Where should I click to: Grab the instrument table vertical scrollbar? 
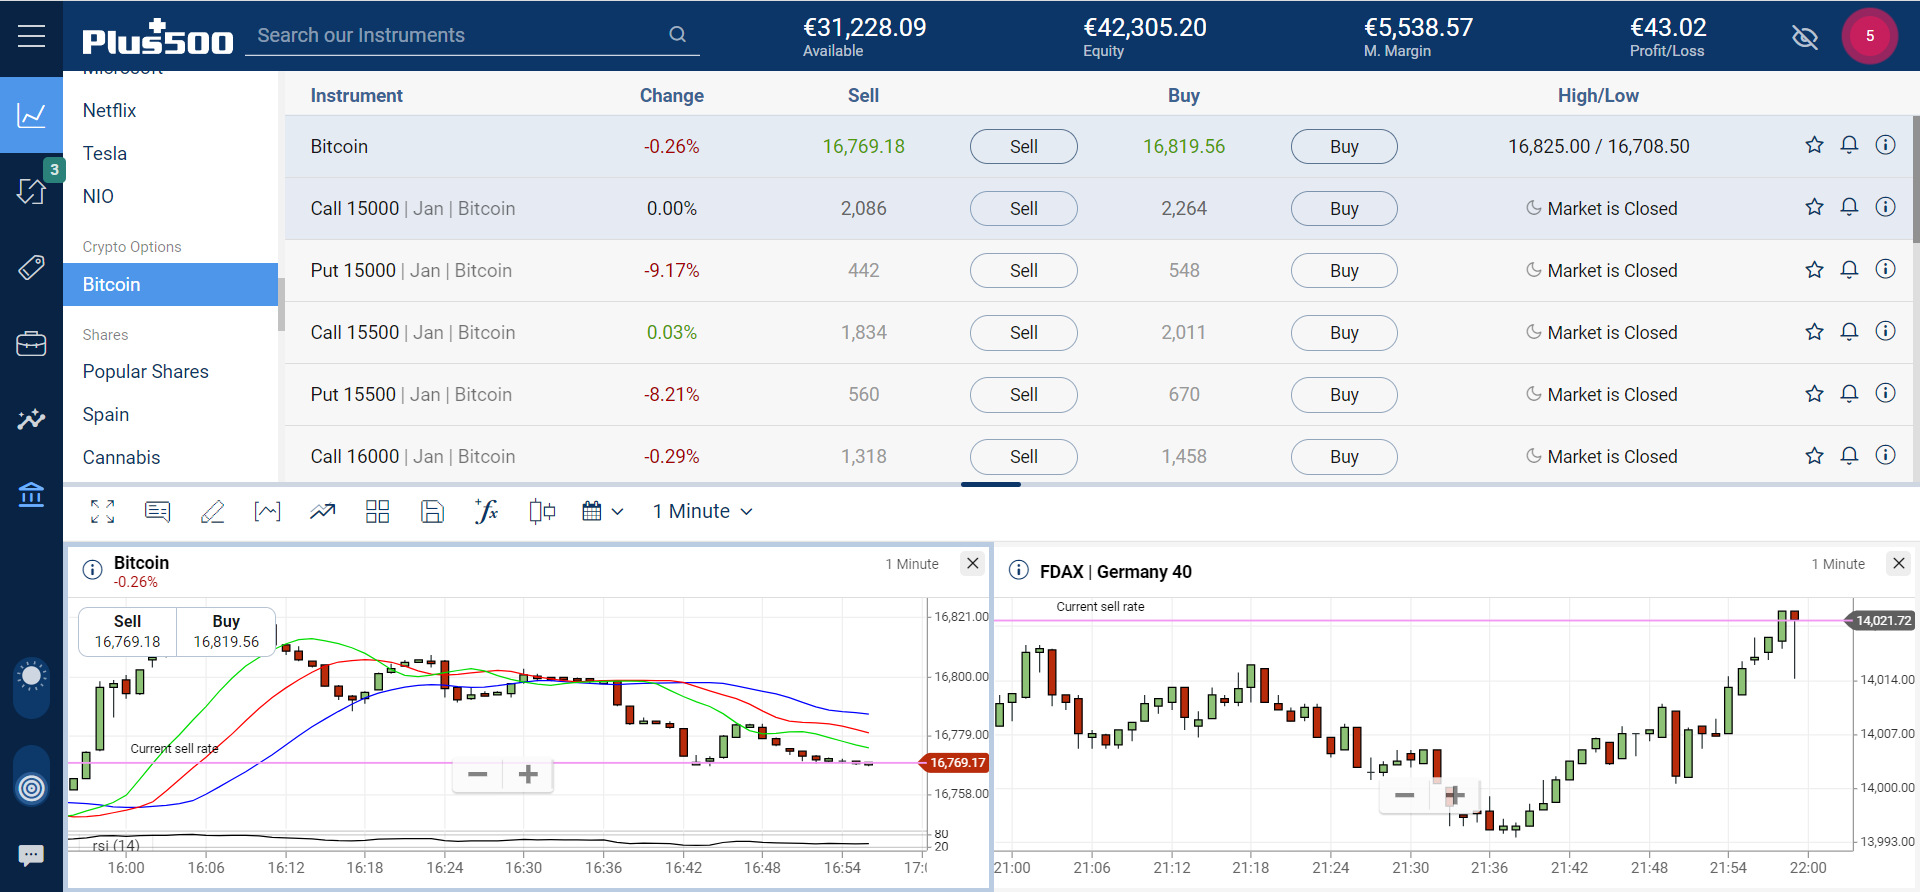1915,180
